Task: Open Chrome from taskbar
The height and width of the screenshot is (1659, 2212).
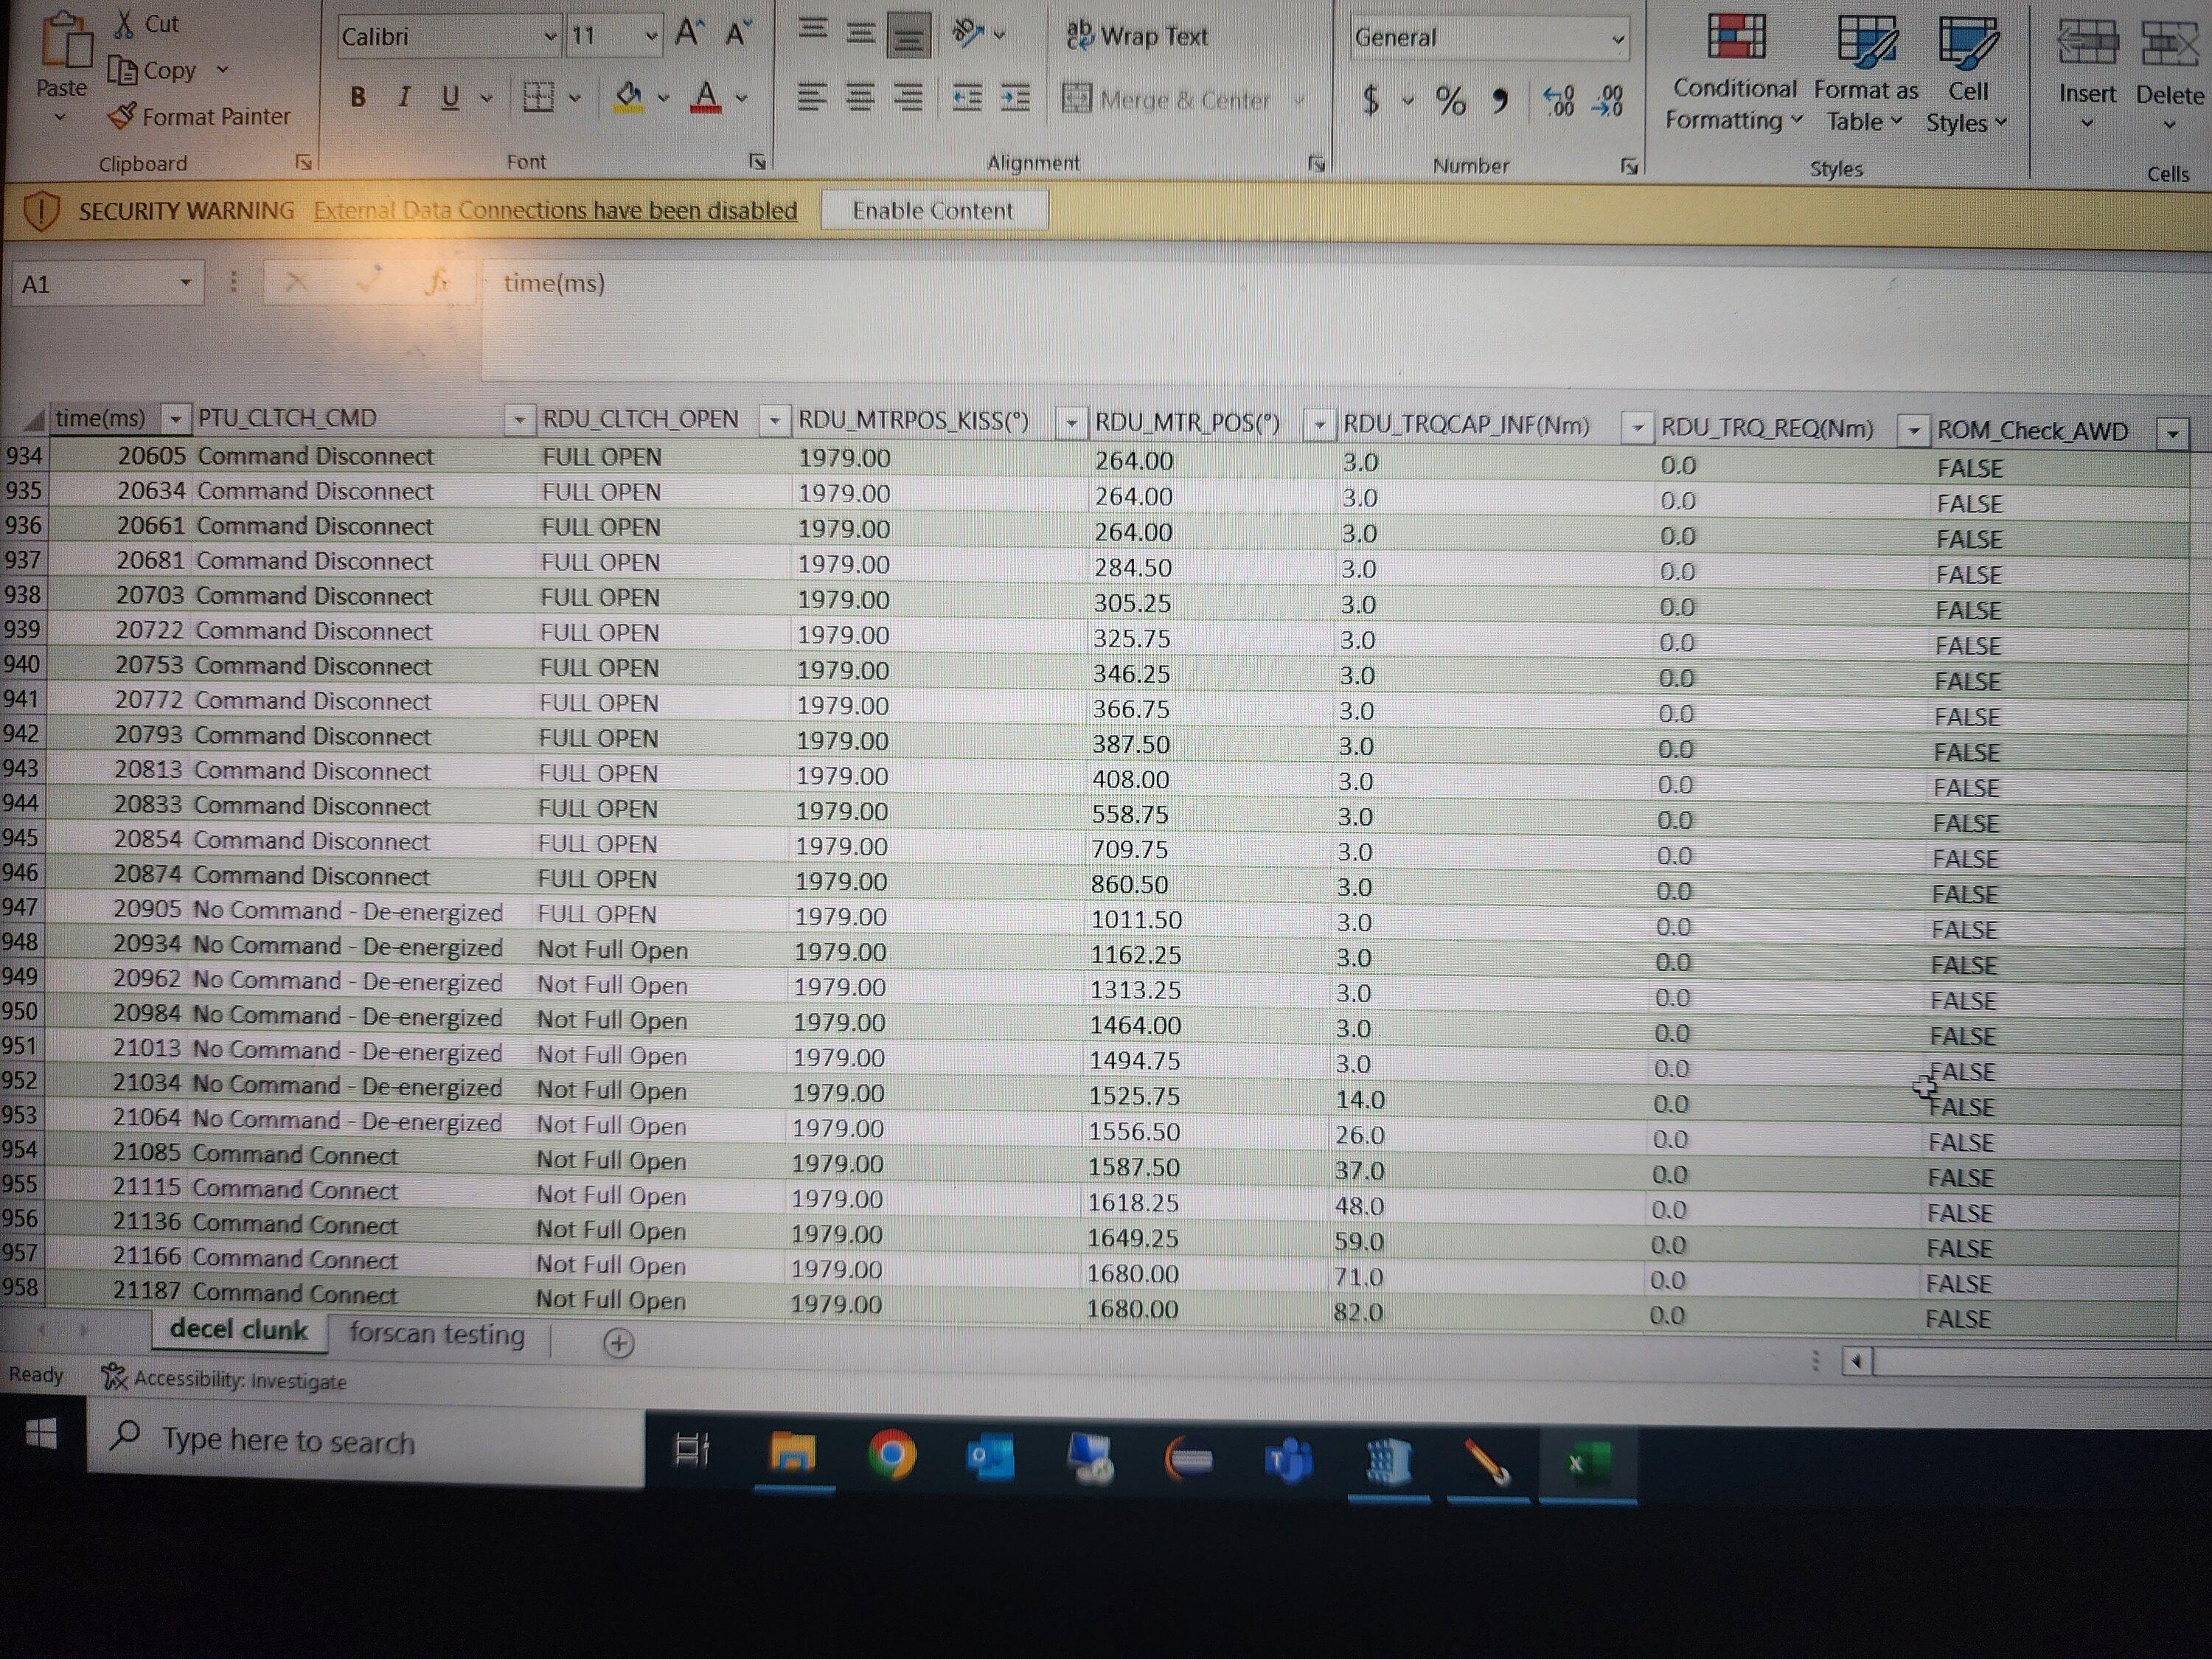Action: (x=891, y=1455)
